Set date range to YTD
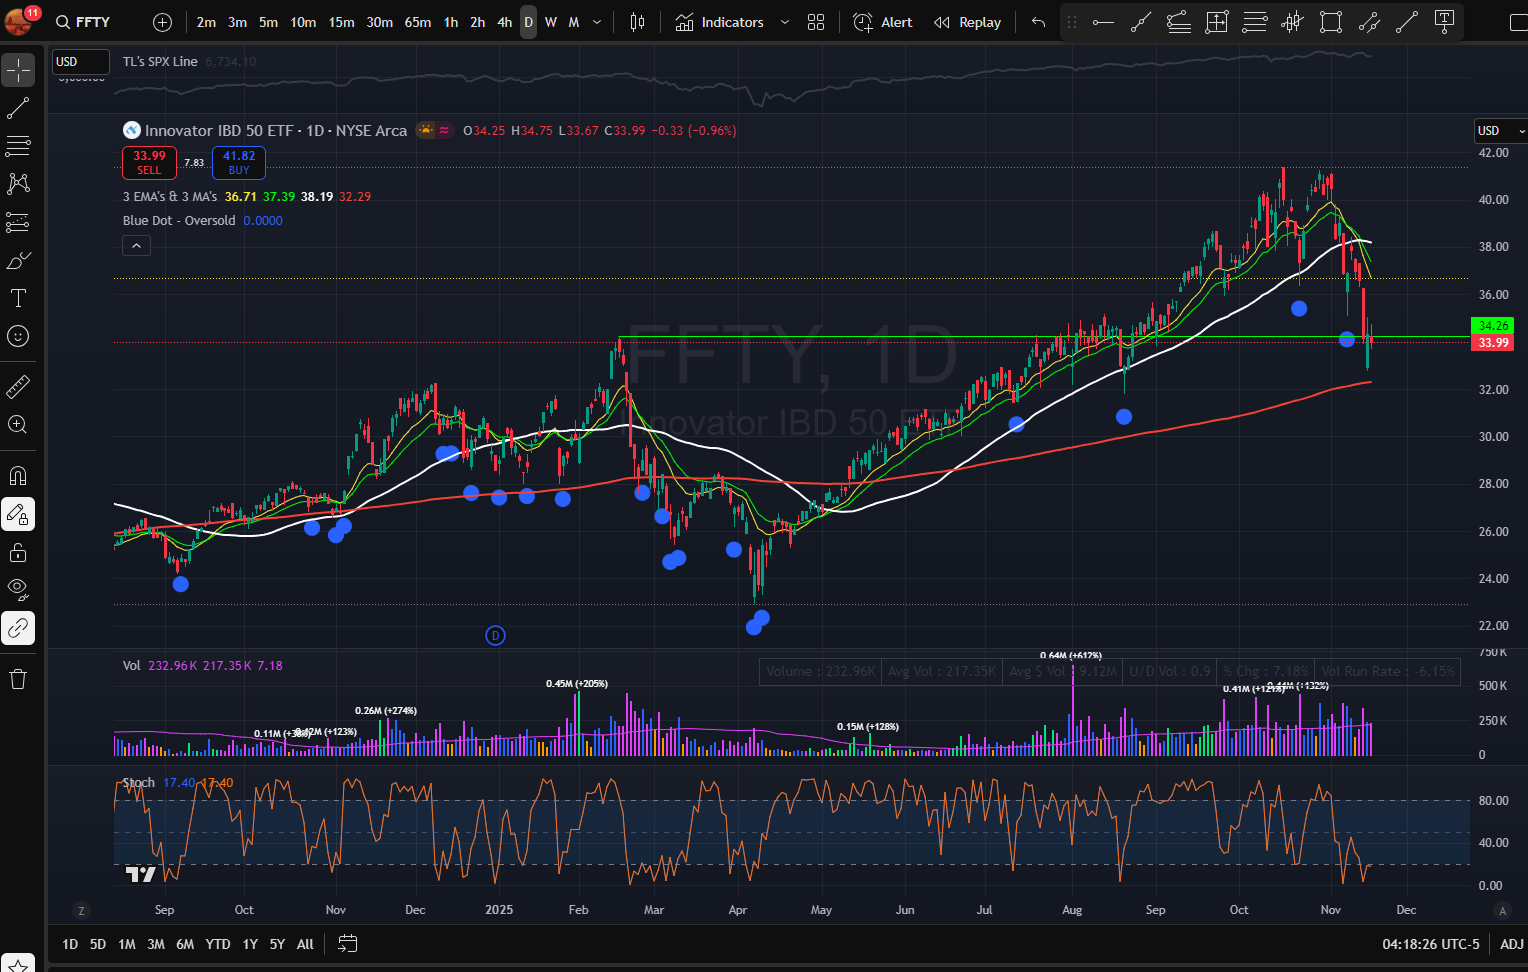Image resolution: width=1528 pixels, height=972 pixels. click(218, 944)
